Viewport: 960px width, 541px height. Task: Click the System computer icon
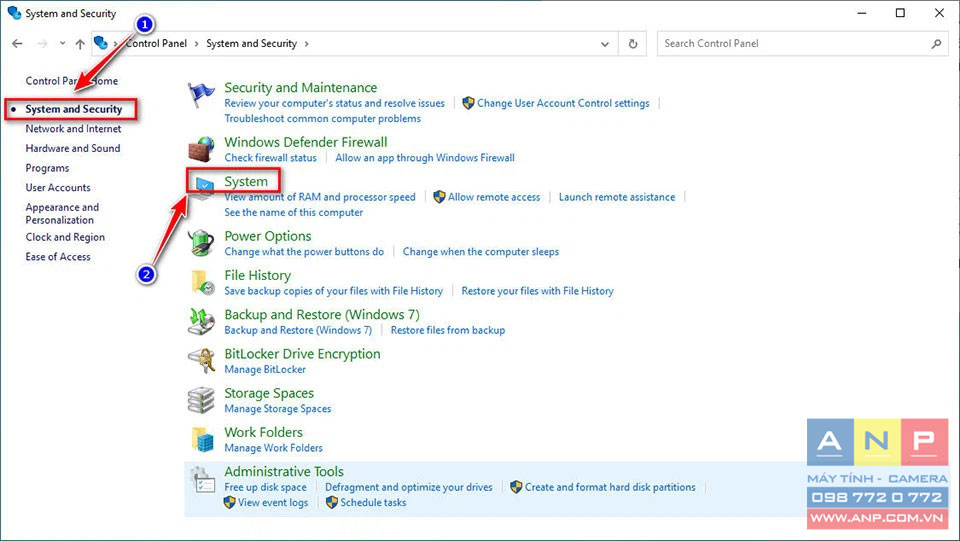click(203, 187)
